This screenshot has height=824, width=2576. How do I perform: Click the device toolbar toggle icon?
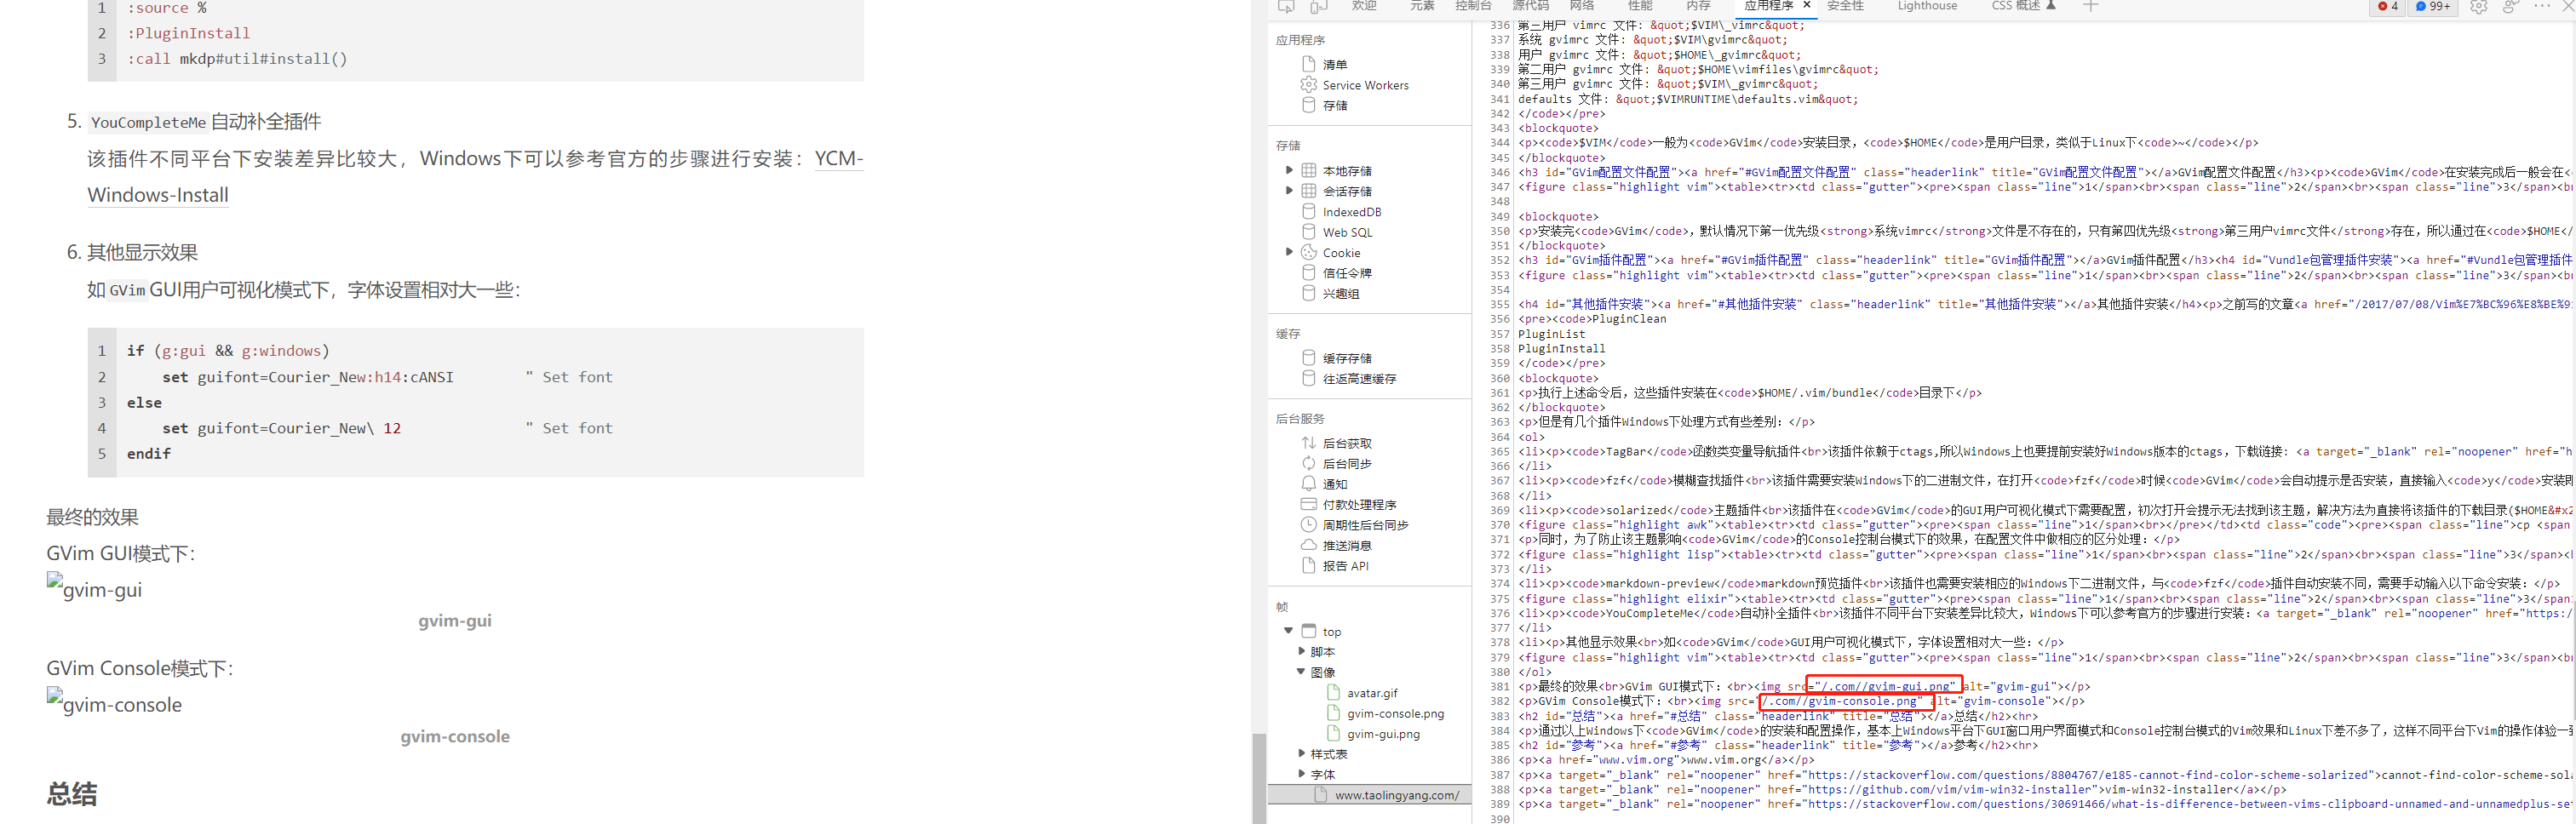(x=1319, y=7)
